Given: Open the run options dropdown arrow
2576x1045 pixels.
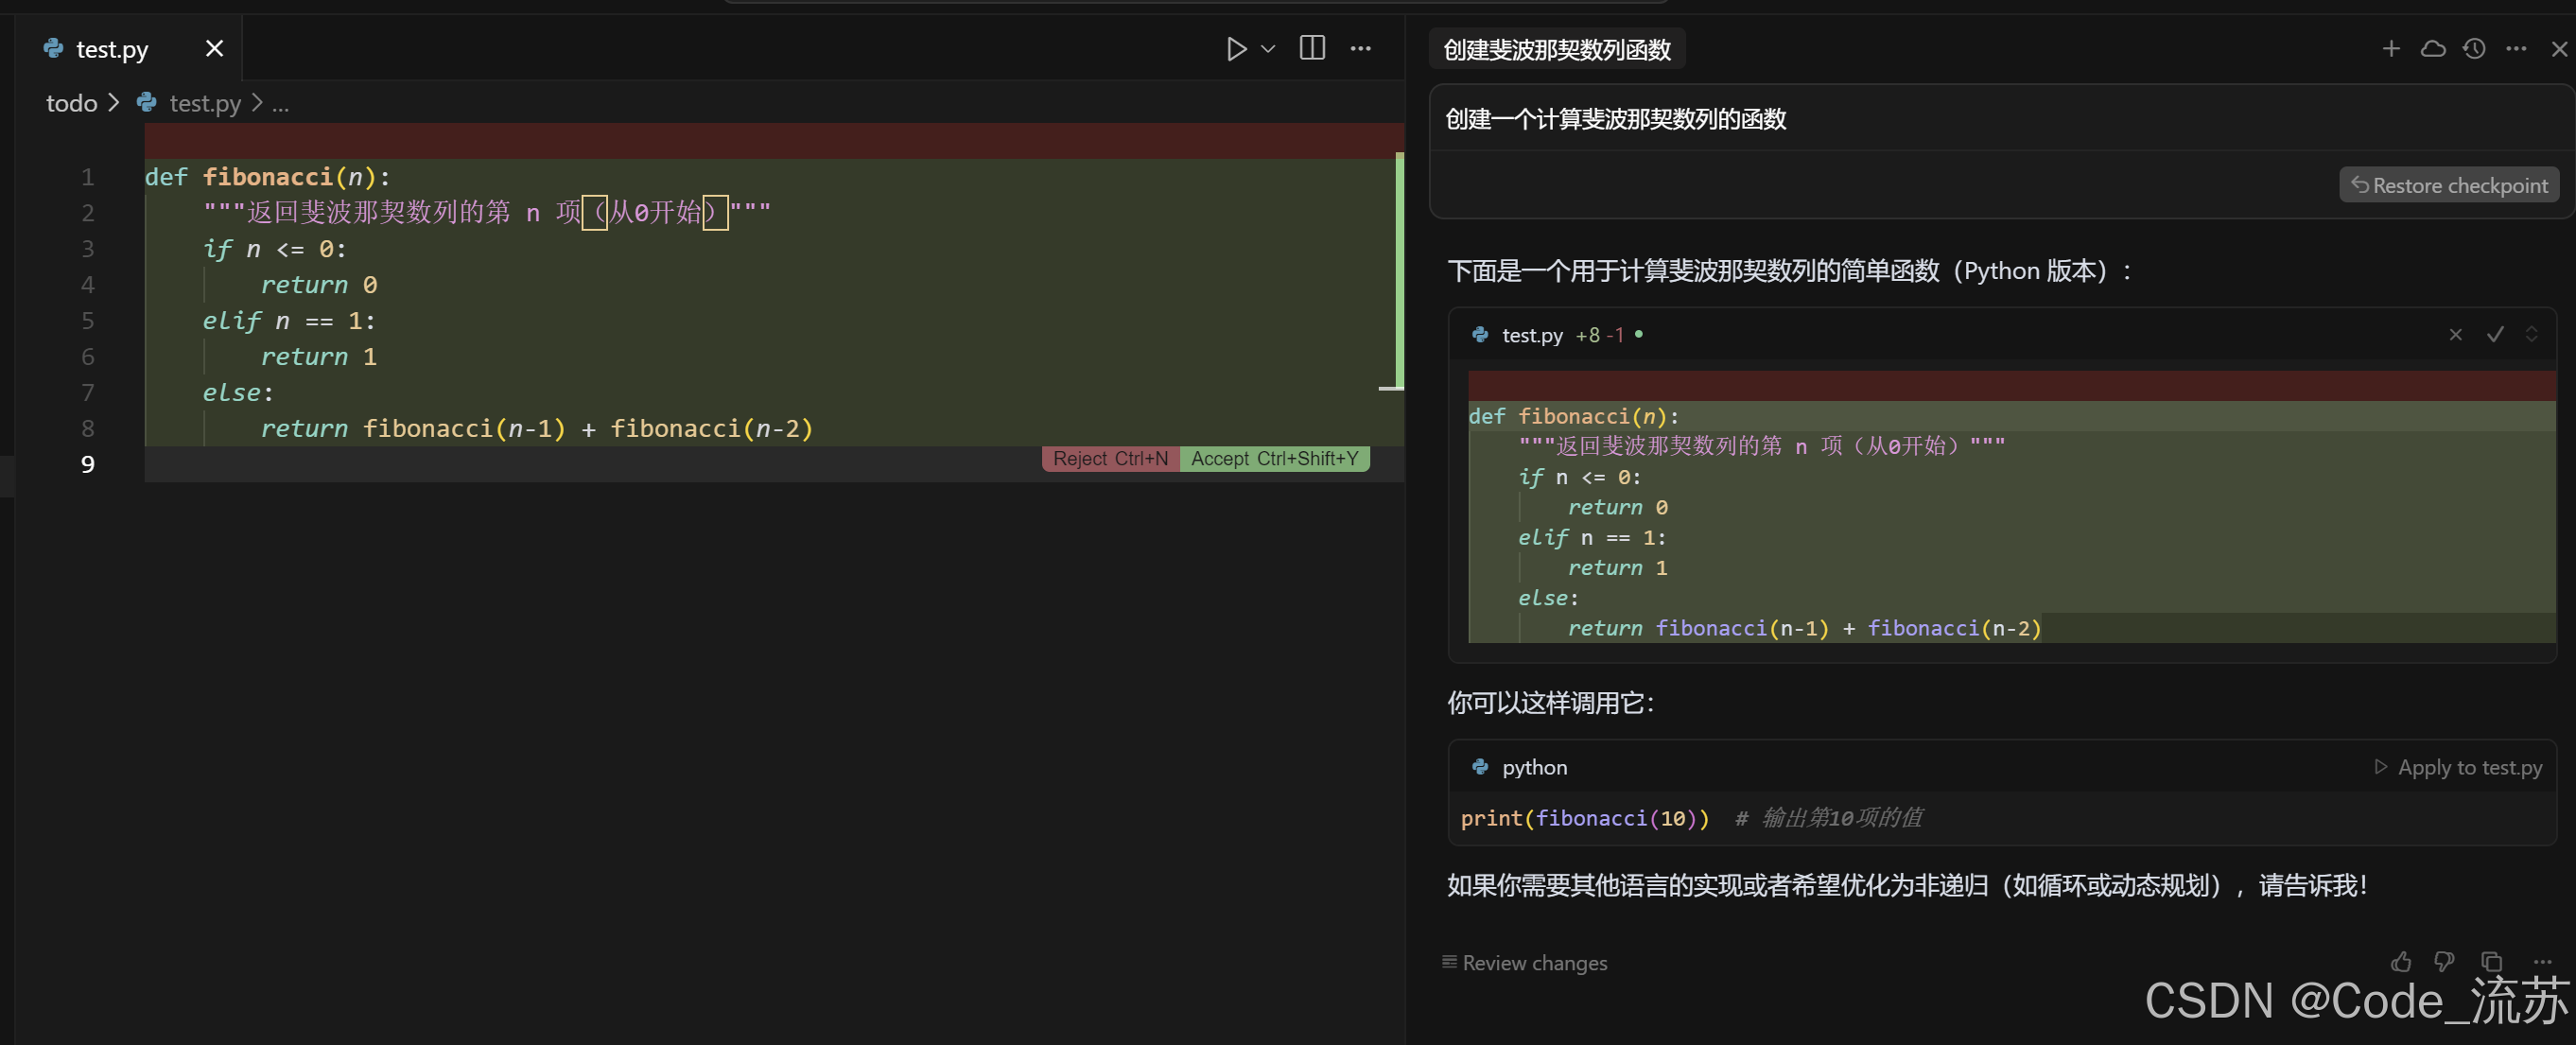Looking at the screenshot, I should click(x=1268, y=49).
